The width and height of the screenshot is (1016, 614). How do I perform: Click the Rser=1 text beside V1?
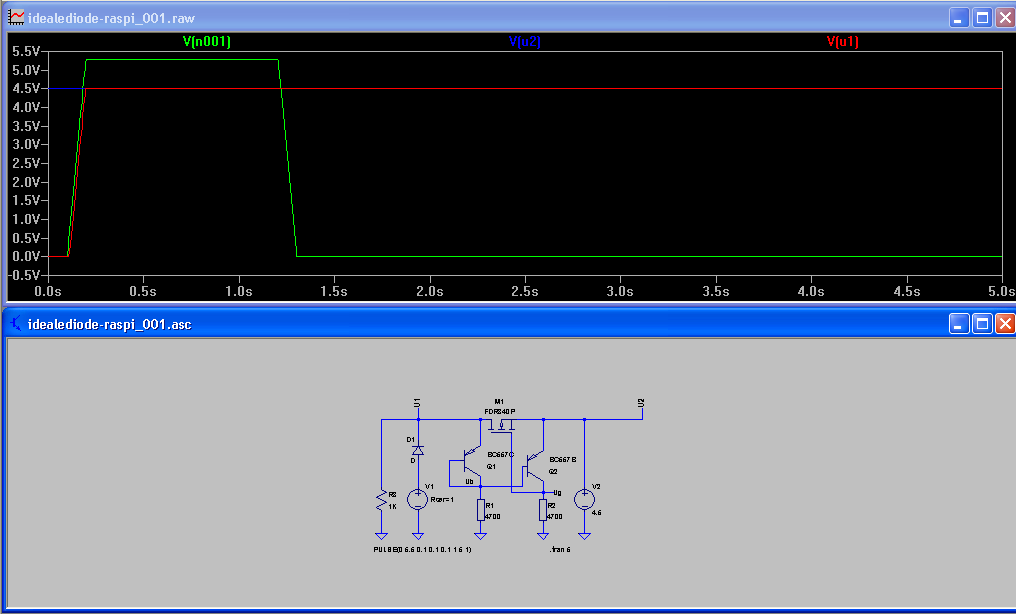click(x=442, y=499)
